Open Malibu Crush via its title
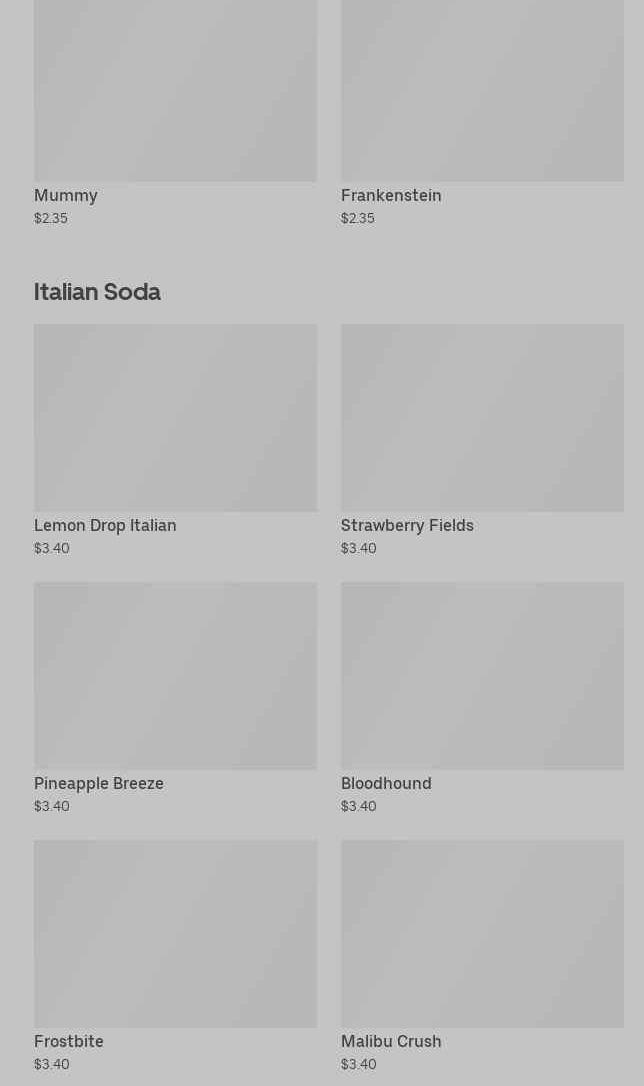This screenshot has width=644, height=1086. point(391,1042)
